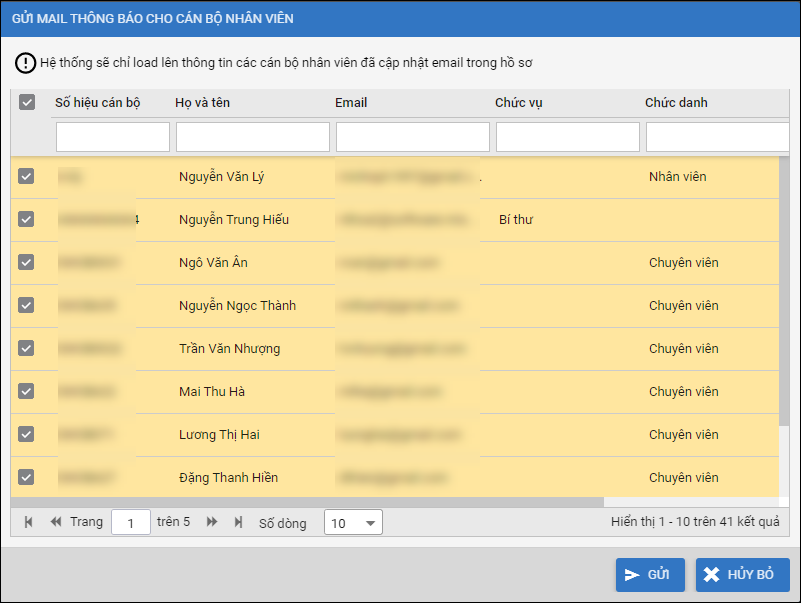The height and width of the screenshot is (603, 801).
Task: Click the Số hiệu cán bộ filter field
Action: tap(113, 137)
